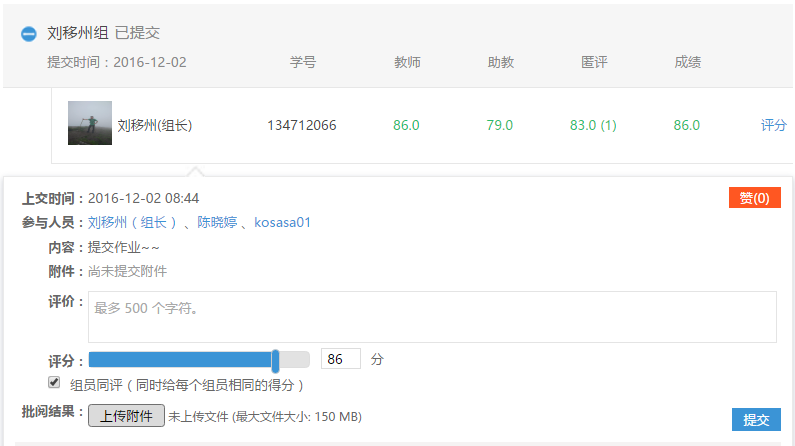Click the 刘移州组 已提交 group title

(x=103, y=33)
